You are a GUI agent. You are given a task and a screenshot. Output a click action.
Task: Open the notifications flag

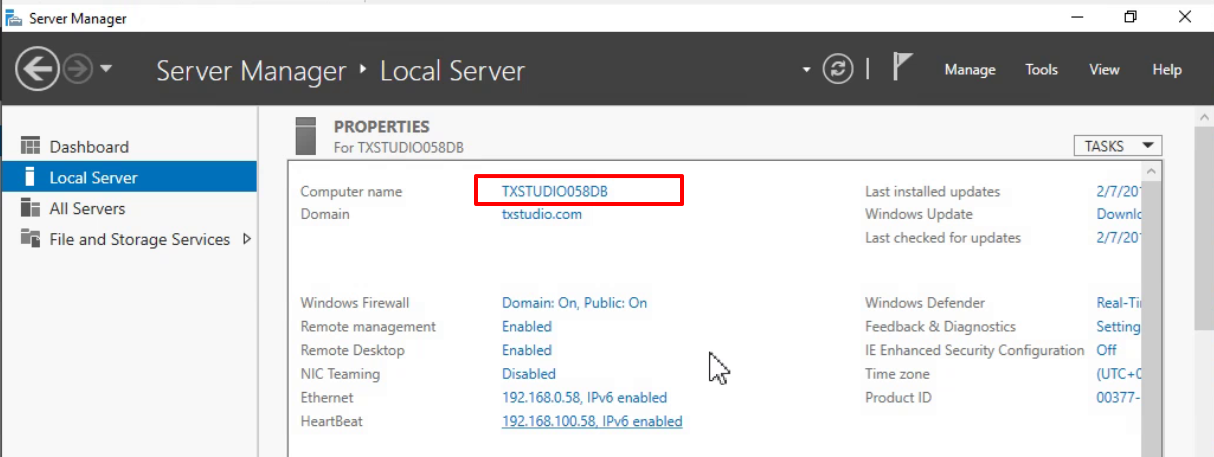(901, 68)
